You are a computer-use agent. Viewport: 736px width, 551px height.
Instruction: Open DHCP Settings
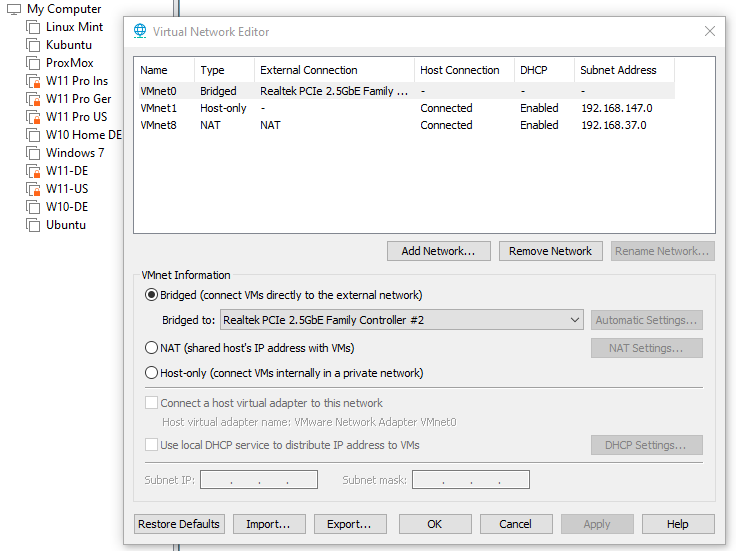point(646,445)
